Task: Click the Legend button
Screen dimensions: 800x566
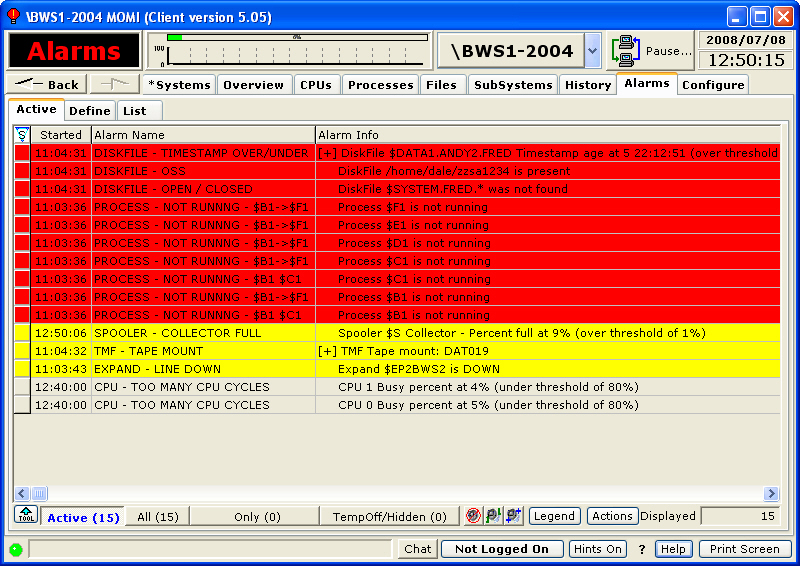Action: (x=554, y=516)
